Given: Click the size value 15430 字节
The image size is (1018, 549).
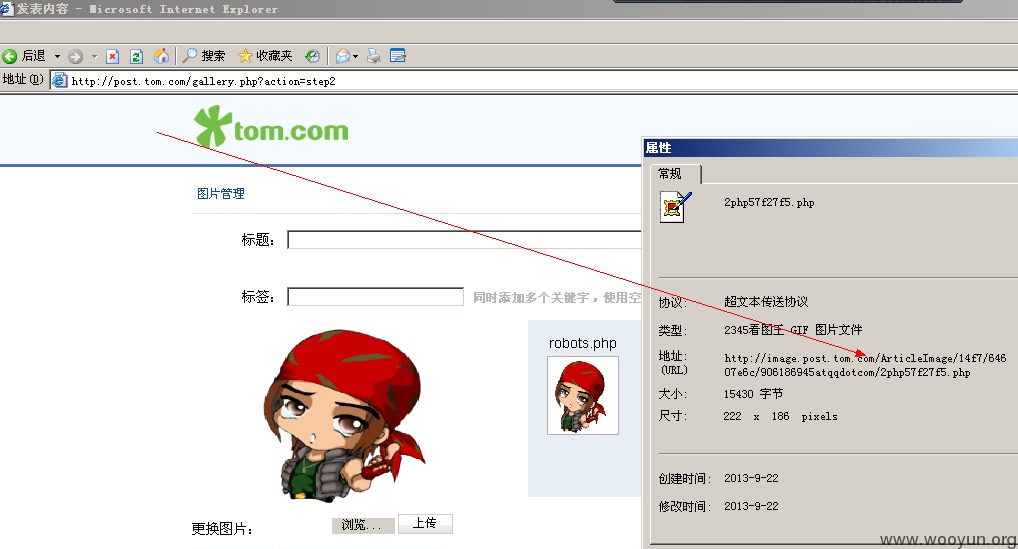Looking at the screenshot, I should (x=753, y=394).
